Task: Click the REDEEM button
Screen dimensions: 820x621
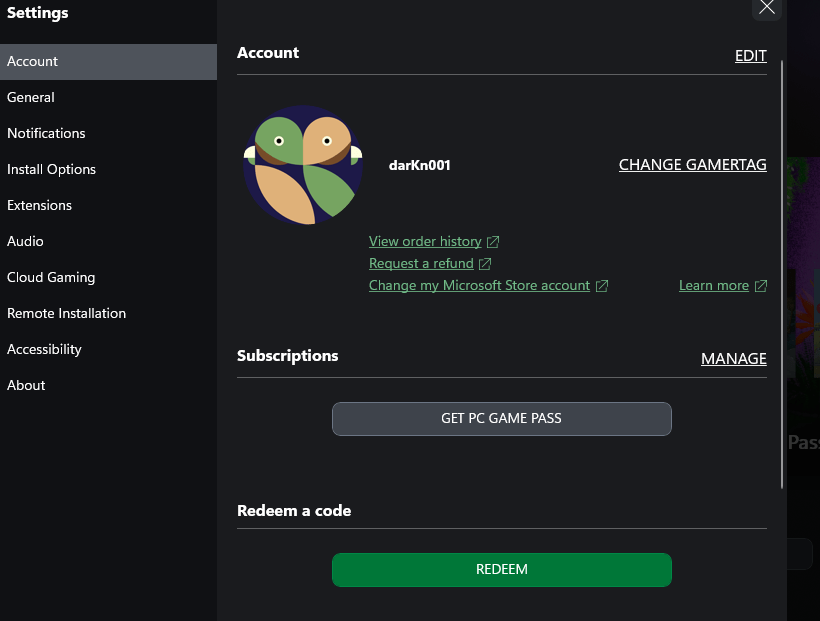Action: click(x=501, y=569)
